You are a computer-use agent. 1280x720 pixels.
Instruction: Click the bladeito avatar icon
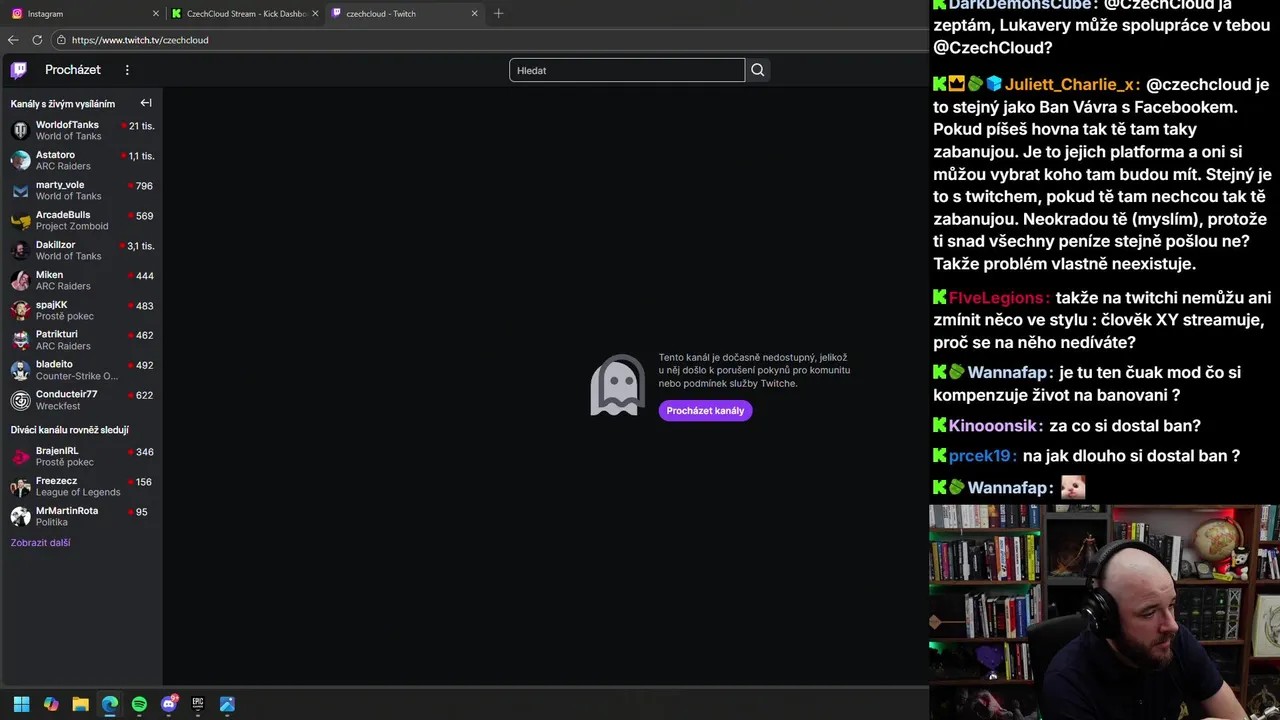[x=20, y=371]
